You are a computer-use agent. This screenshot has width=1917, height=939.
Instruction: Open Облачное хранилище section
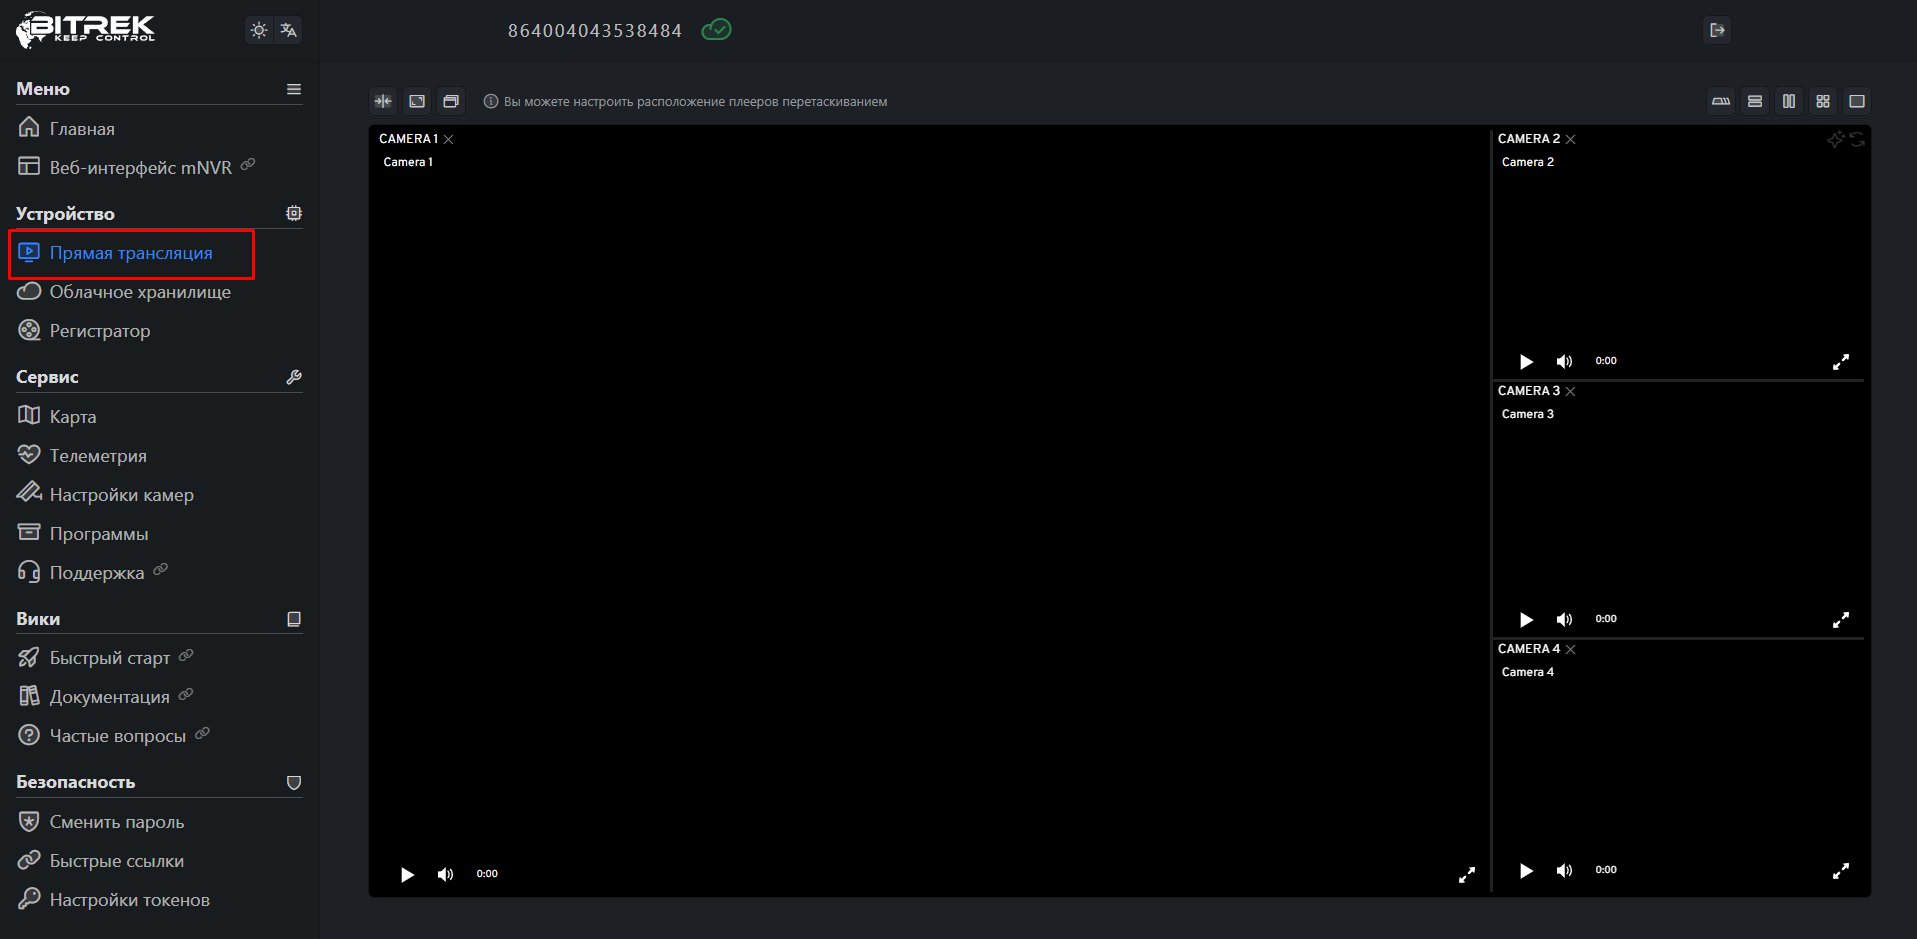pos(124,292)
